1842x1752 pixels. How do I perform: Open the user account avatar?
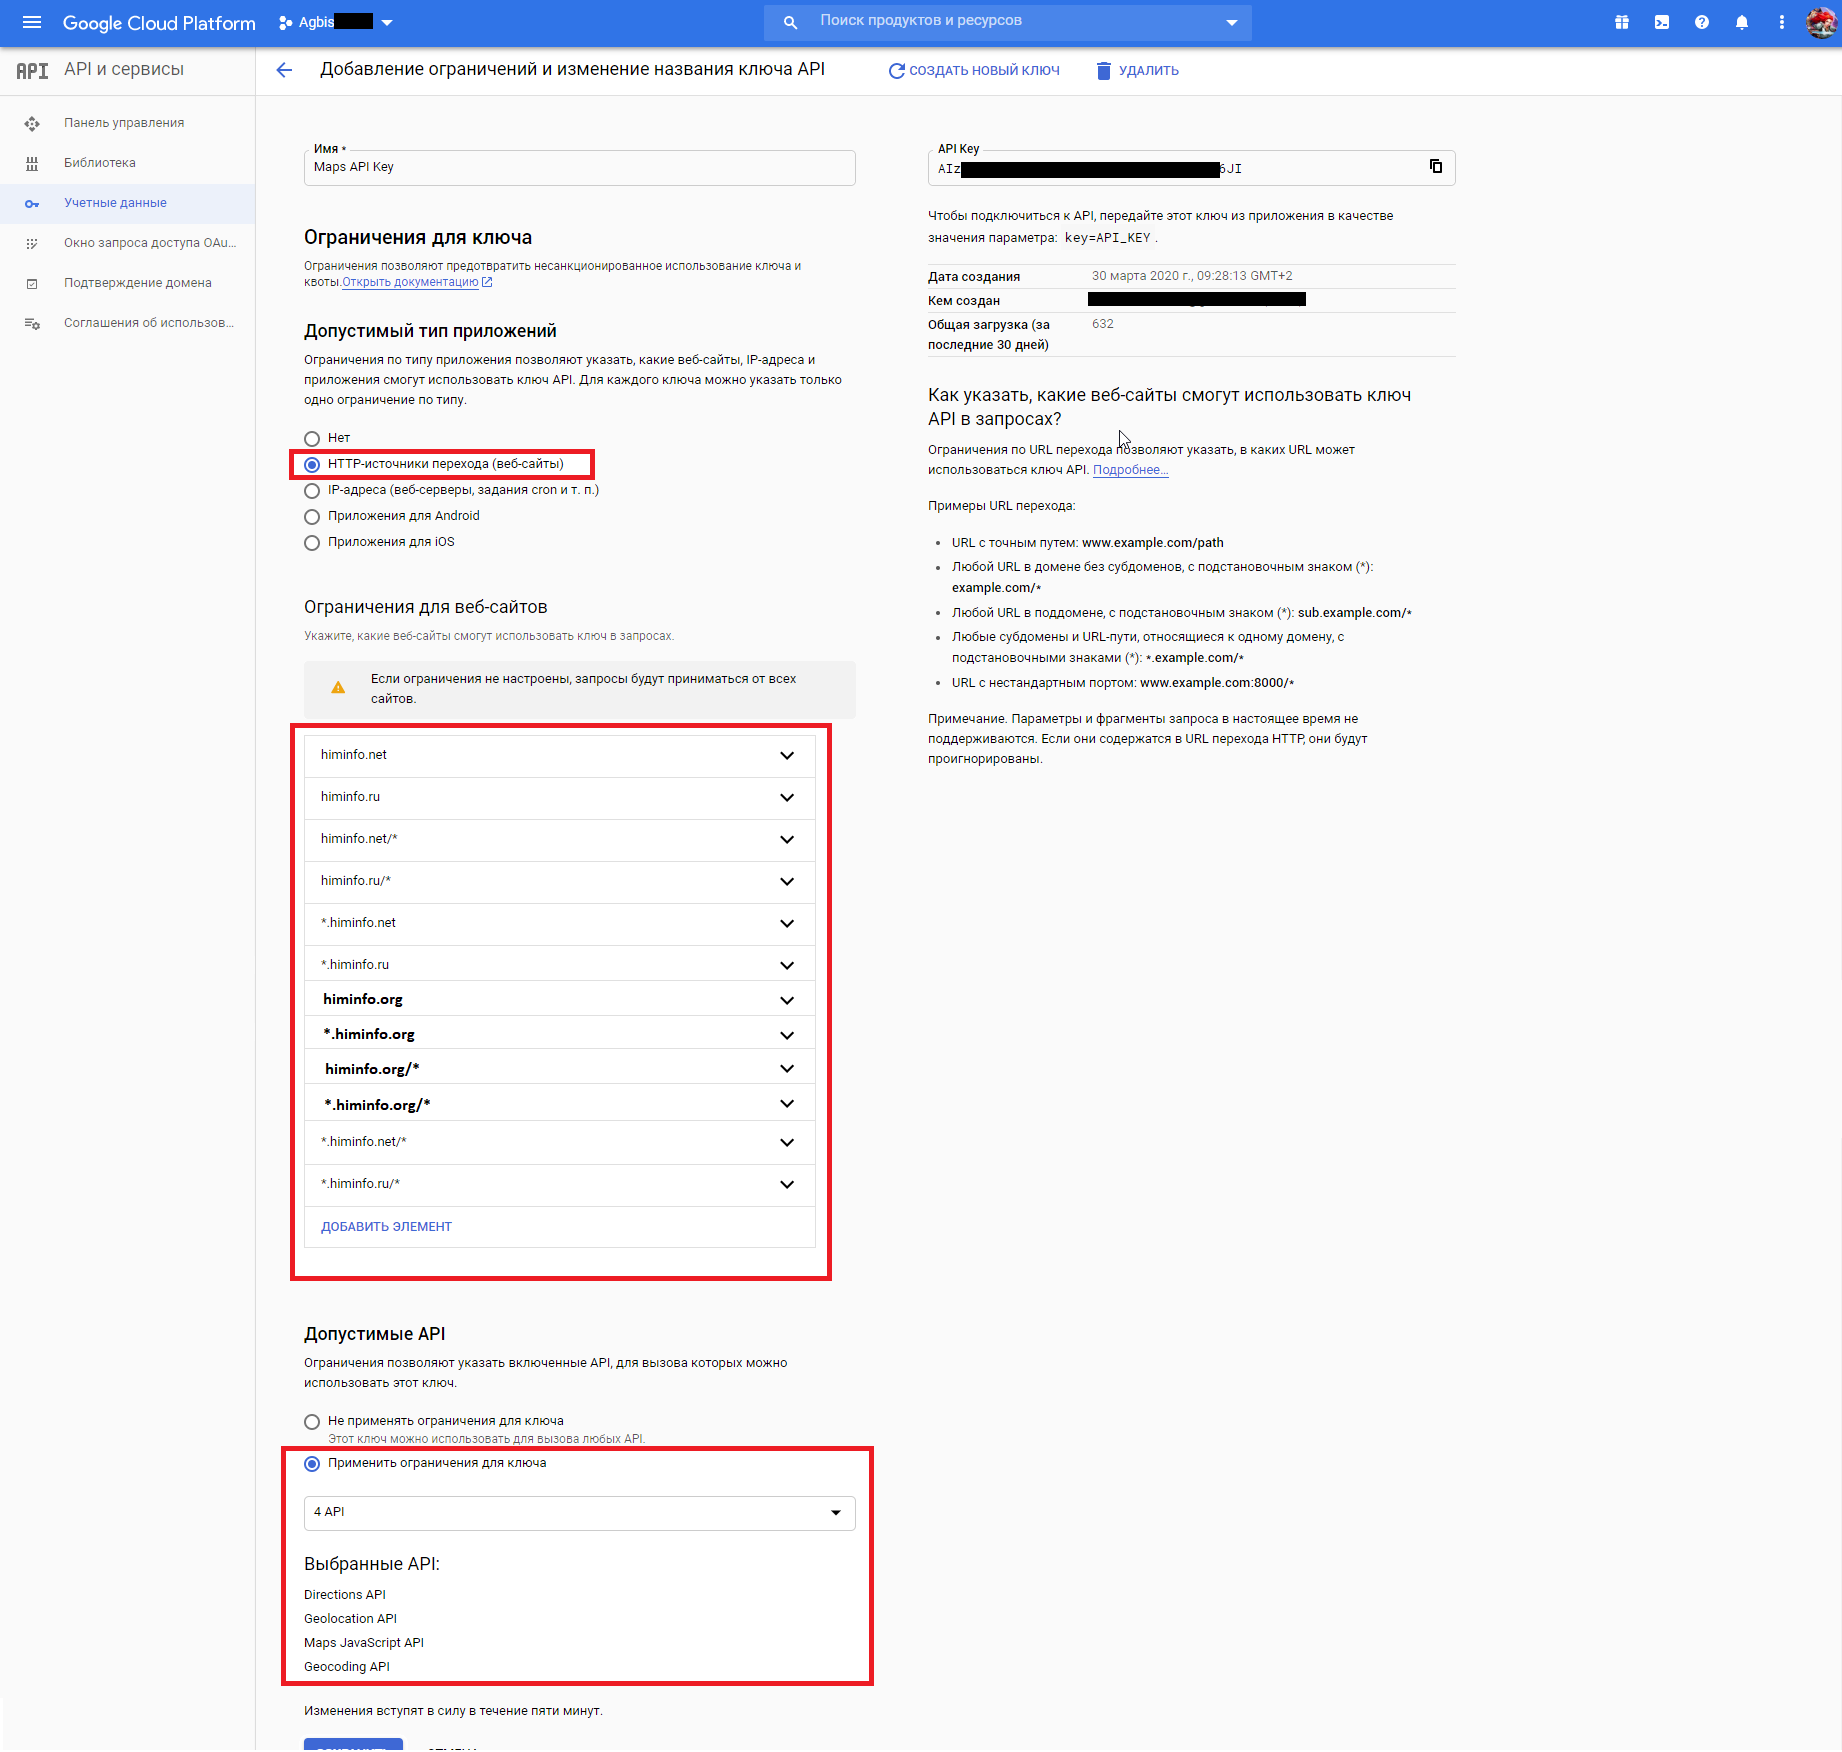pos(1821,22)
